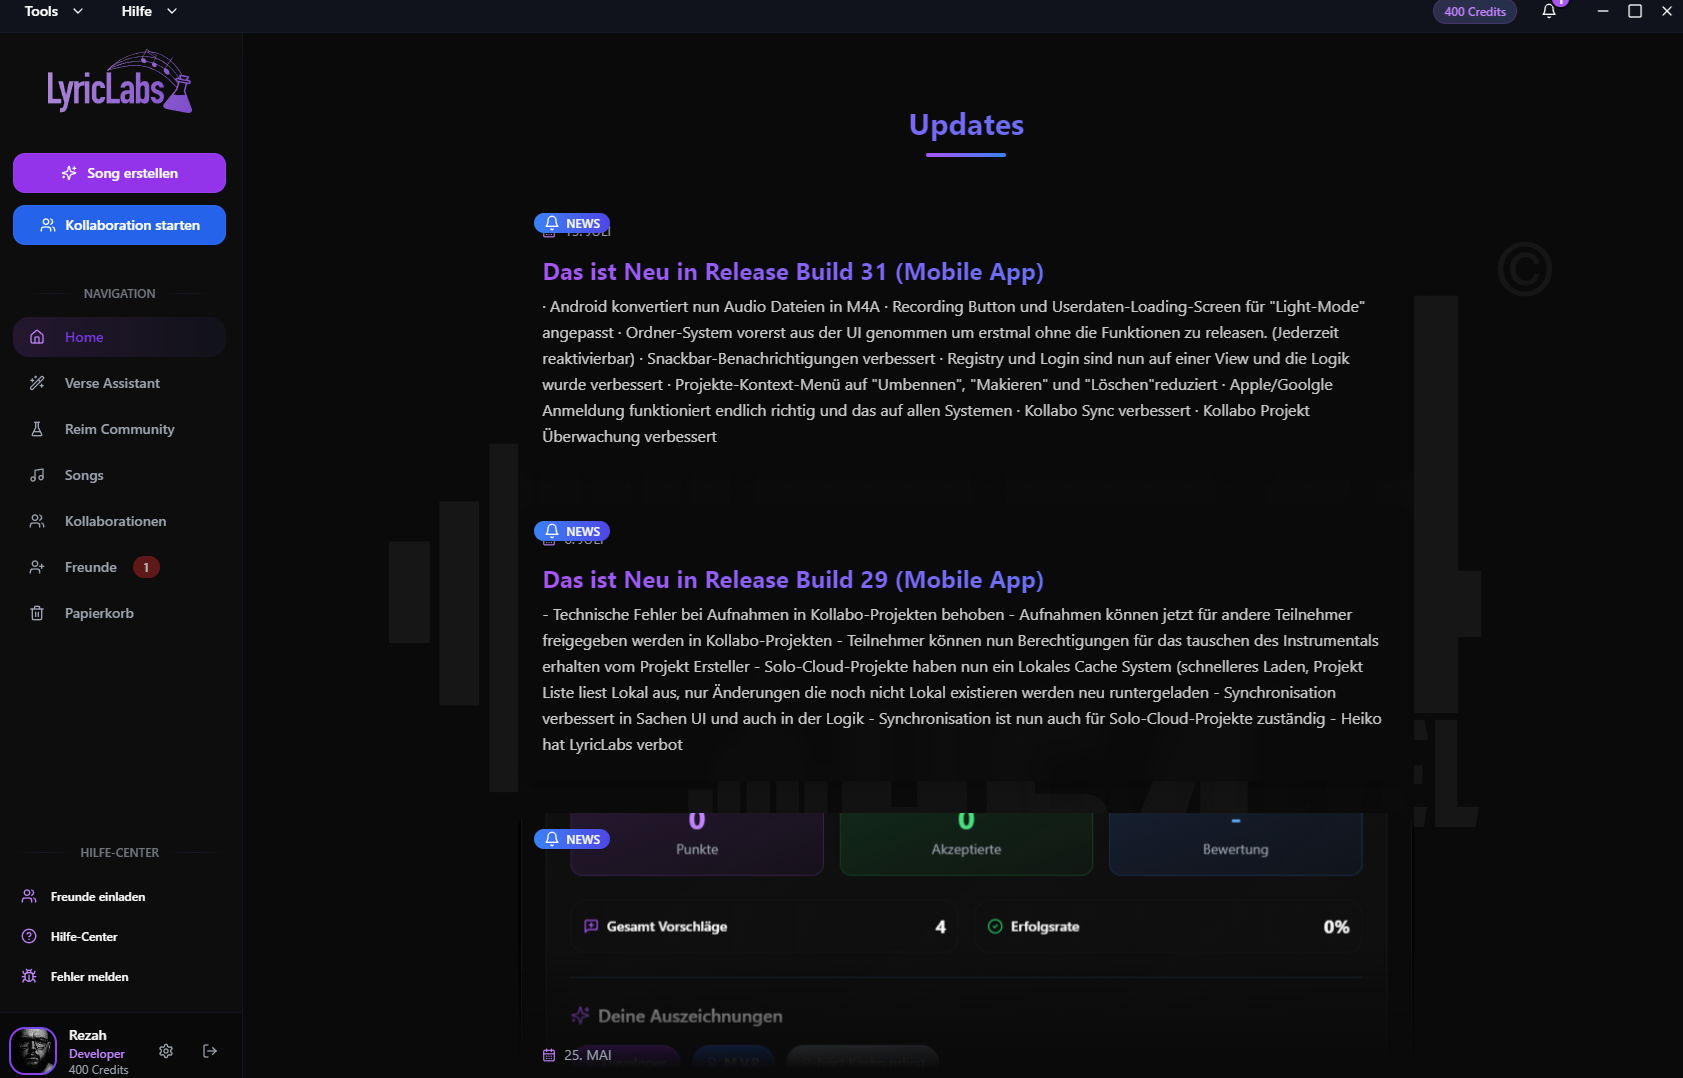Select Freunde einladen in the sidebar
The height and width of the screenshot is (1078, 1683).
(97, 897)
